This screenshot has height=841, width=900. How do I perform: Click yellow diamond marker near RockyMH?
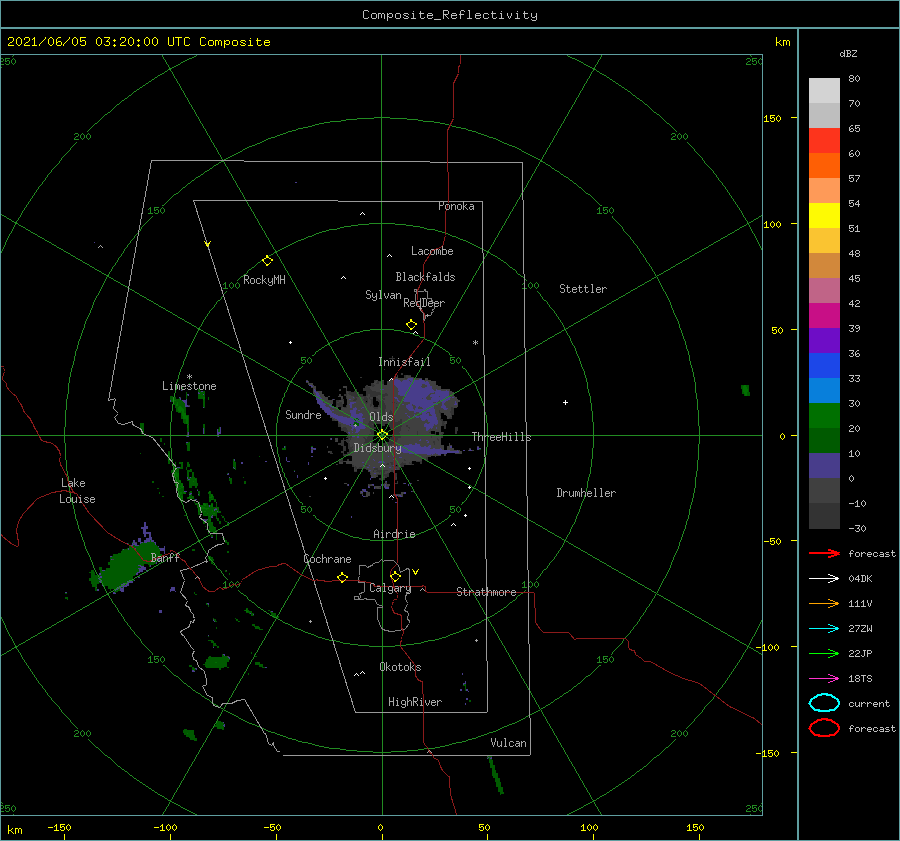(x=267, y=261)
